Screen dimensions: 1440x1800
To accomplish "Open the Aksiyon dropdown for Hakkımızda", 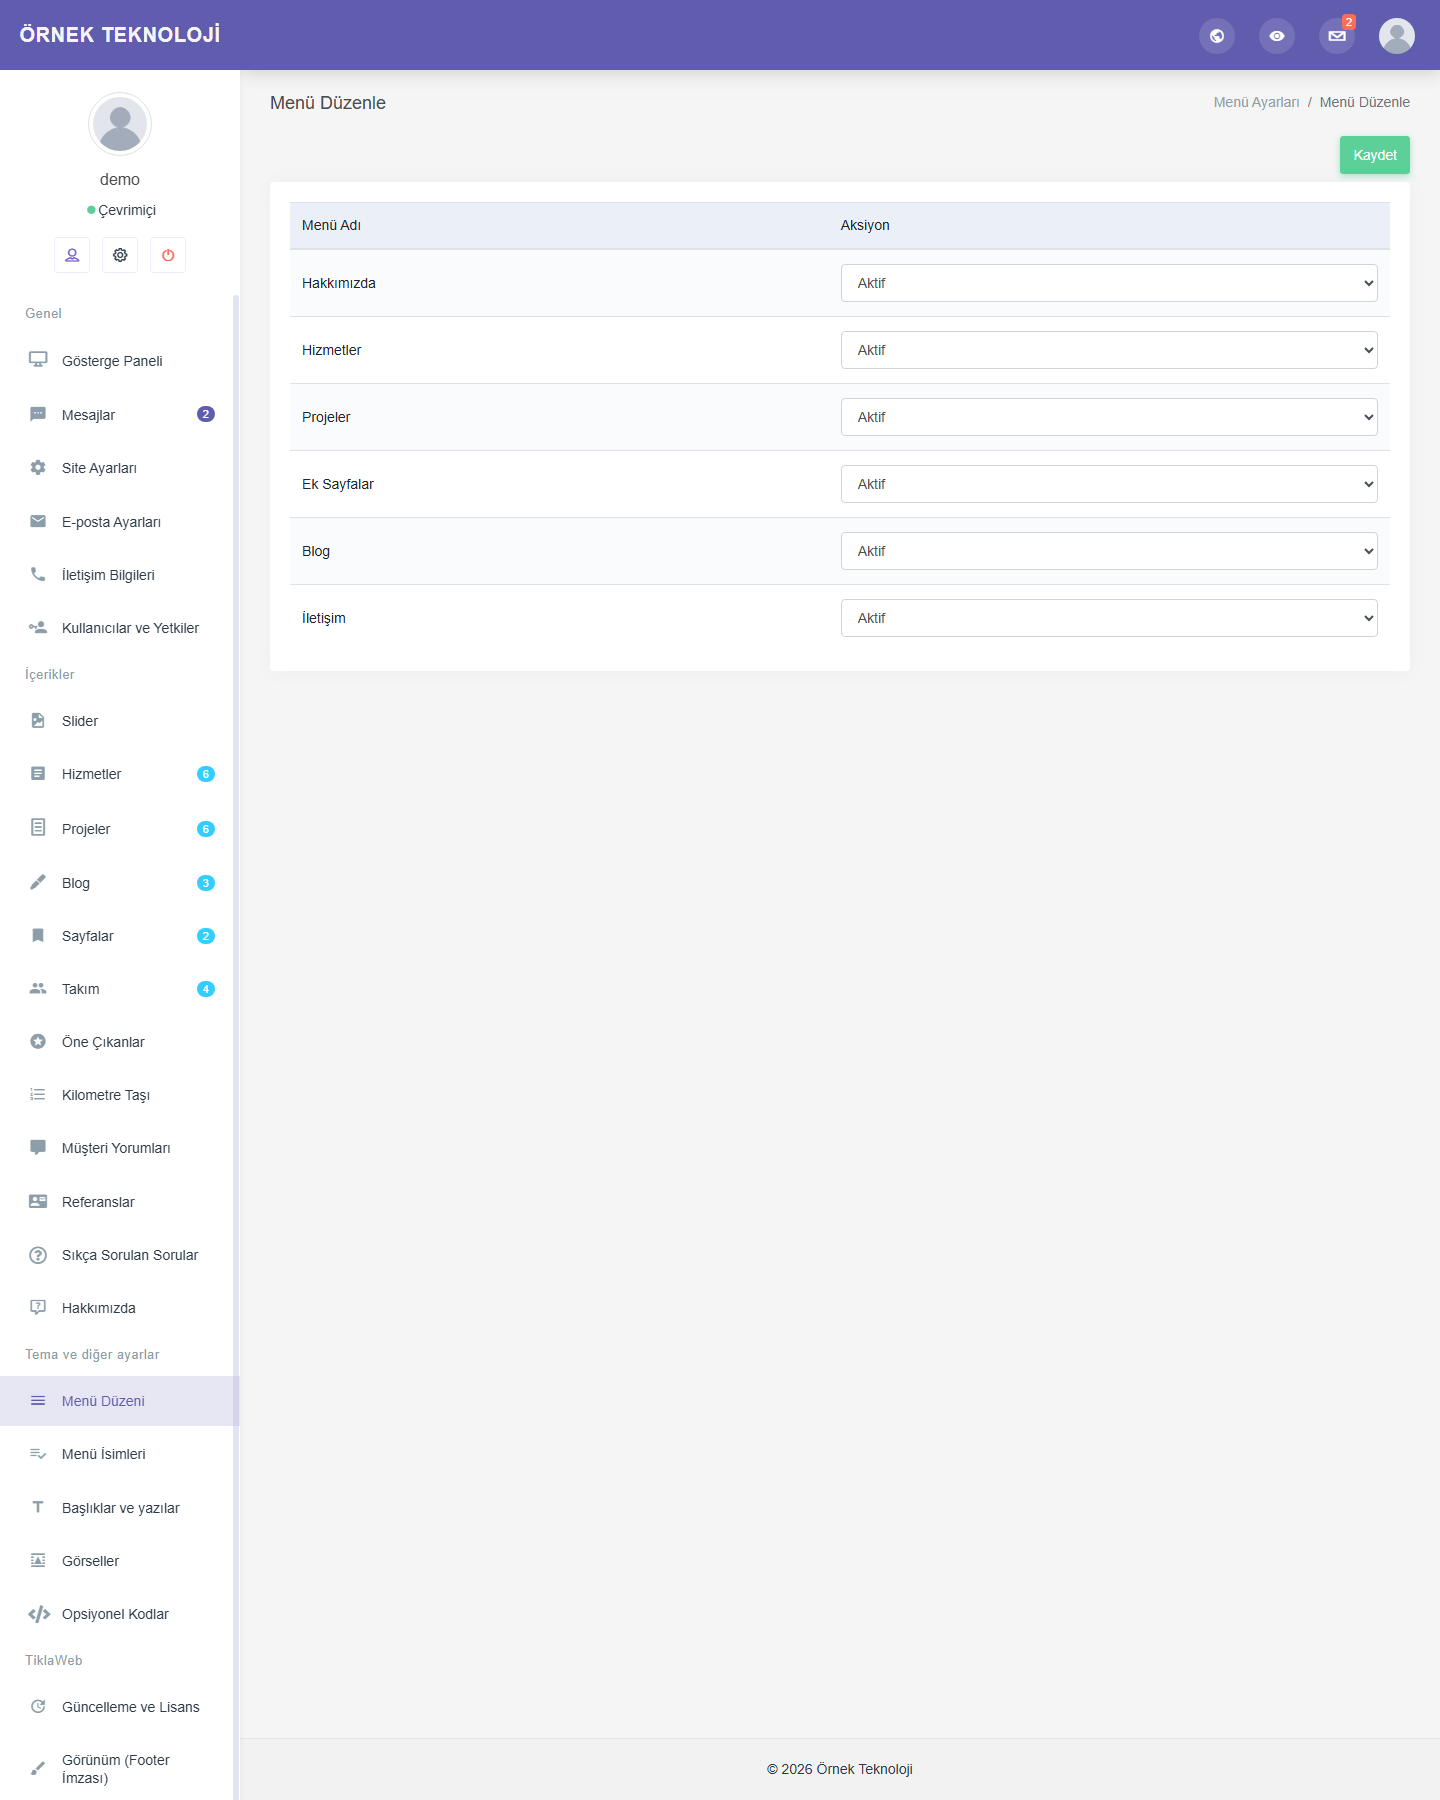I will [1109, 283].
